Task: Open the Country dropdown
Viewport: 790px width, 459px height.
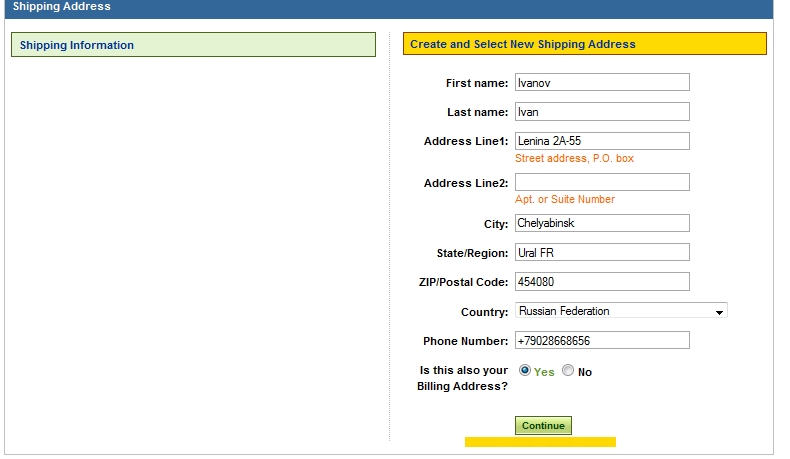Action: click(x=621, y=311)
